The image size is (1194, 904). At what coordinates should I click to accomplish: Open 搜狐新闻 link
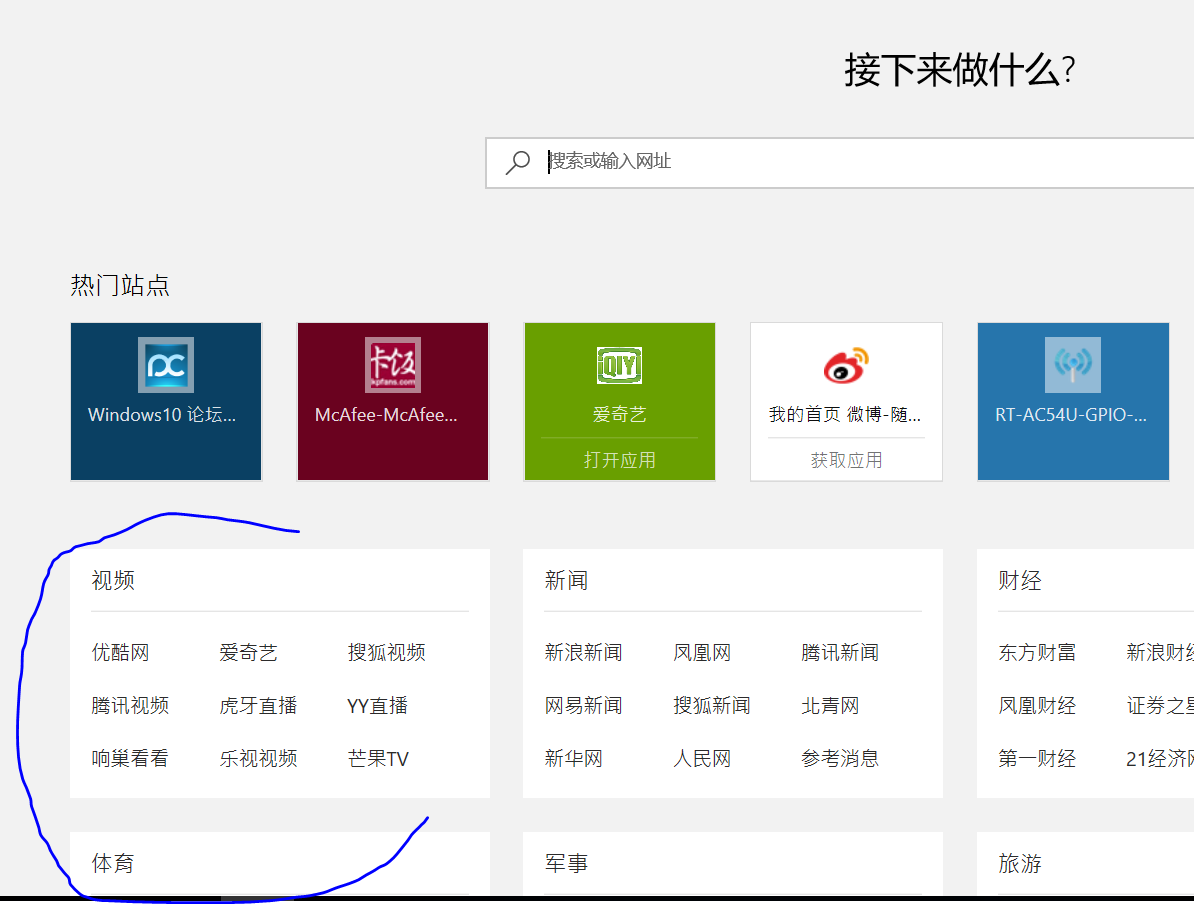[x=712, y=706]
